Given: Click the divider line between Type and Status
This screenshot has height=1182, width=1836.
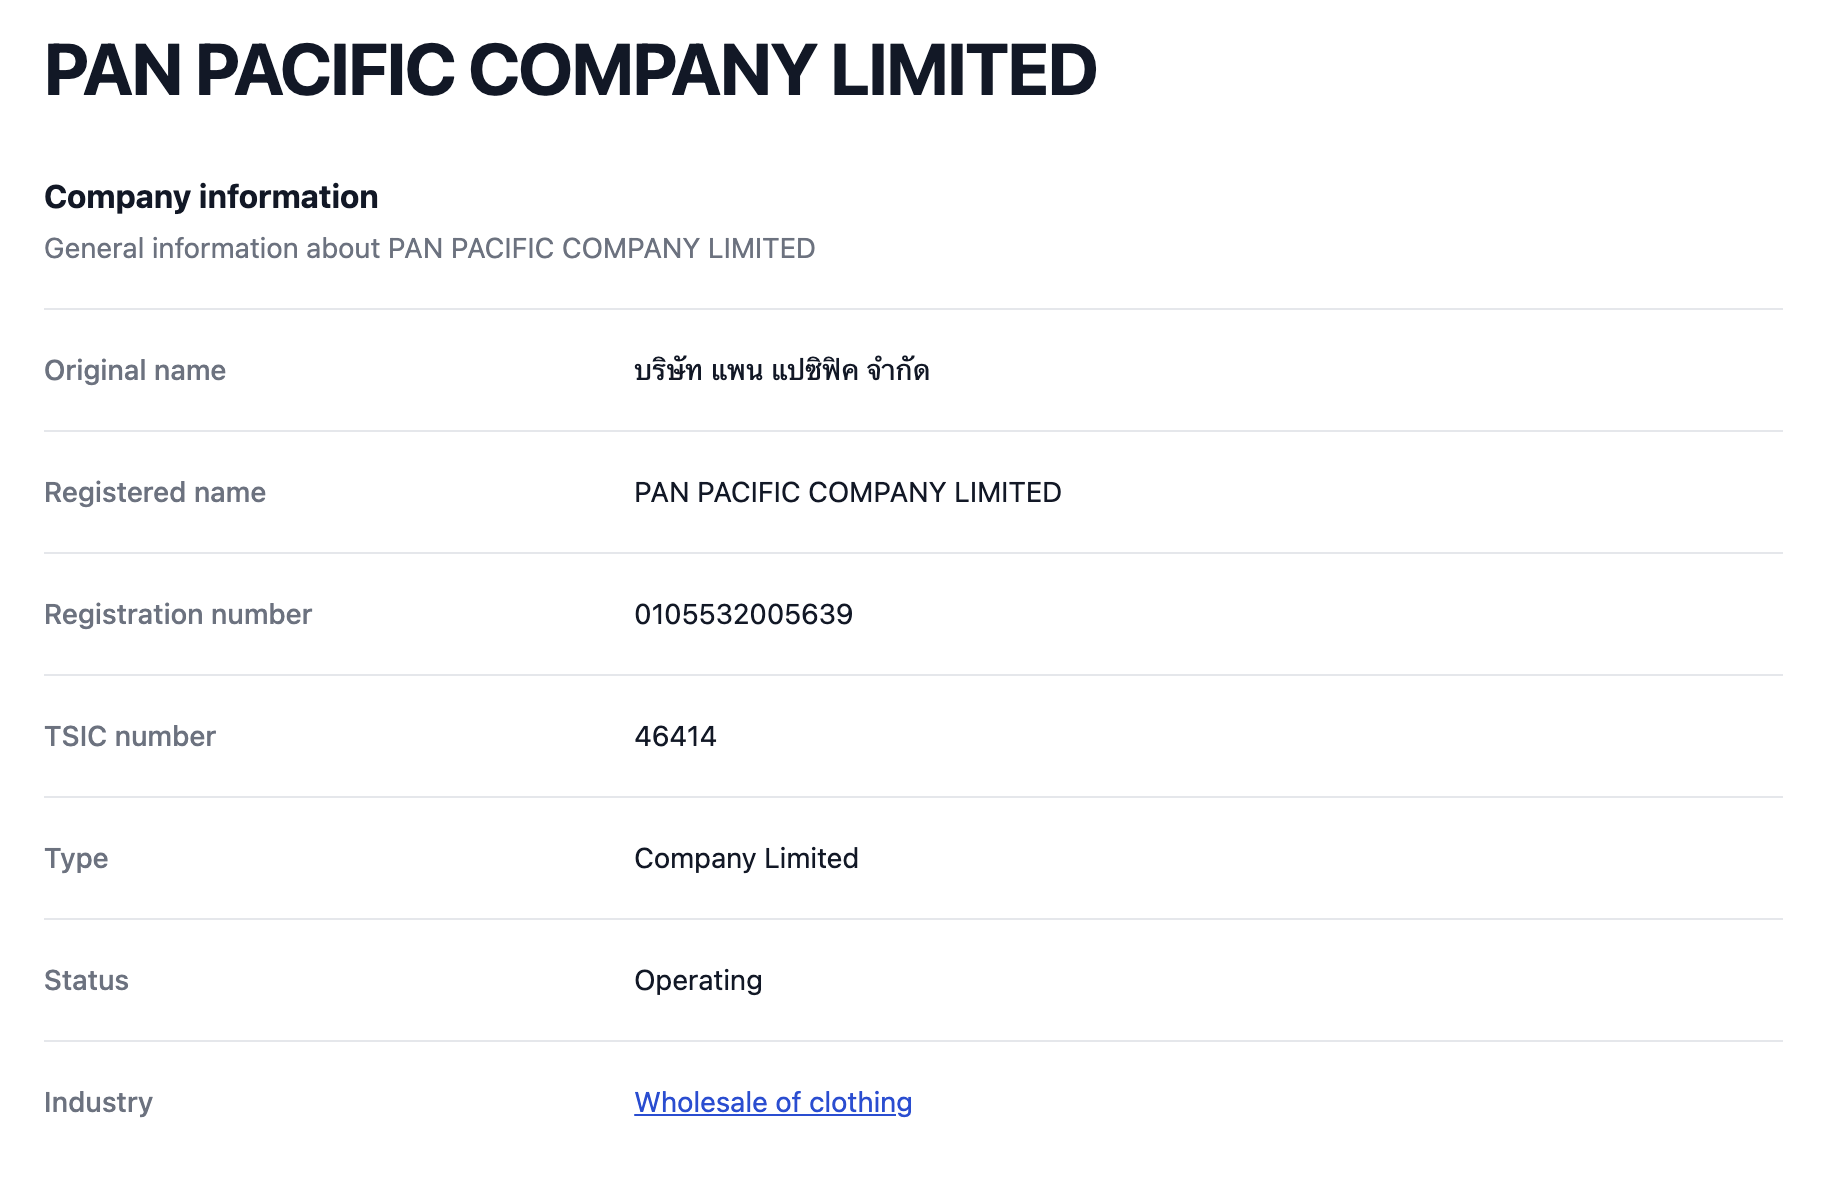Looking at the screenshot, I should (913, 919).
